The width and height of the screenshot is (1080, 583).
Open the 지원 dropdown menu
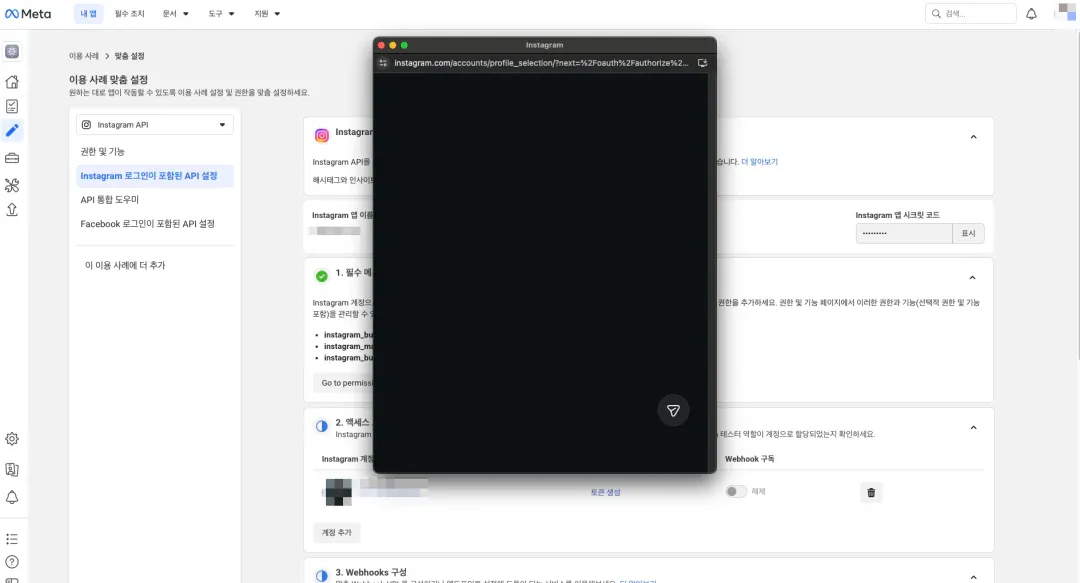(267, 14)
